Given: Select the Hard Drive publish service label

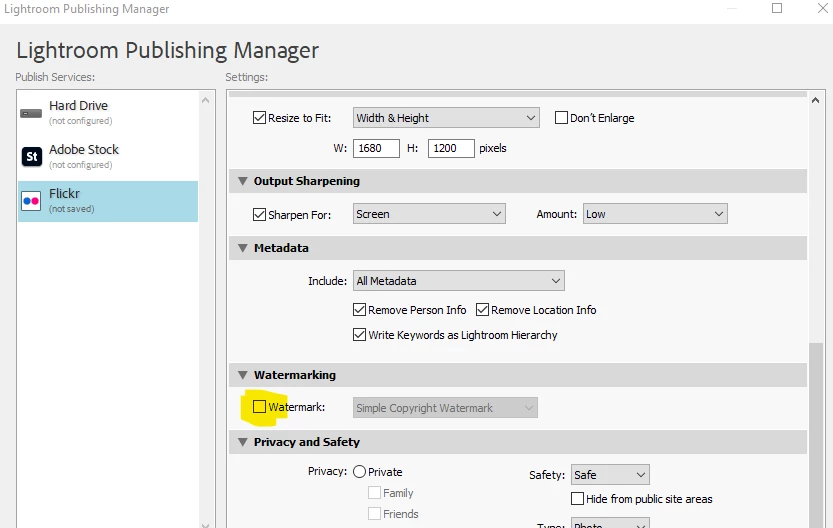Looking at the screenshot, I should 79,106.
